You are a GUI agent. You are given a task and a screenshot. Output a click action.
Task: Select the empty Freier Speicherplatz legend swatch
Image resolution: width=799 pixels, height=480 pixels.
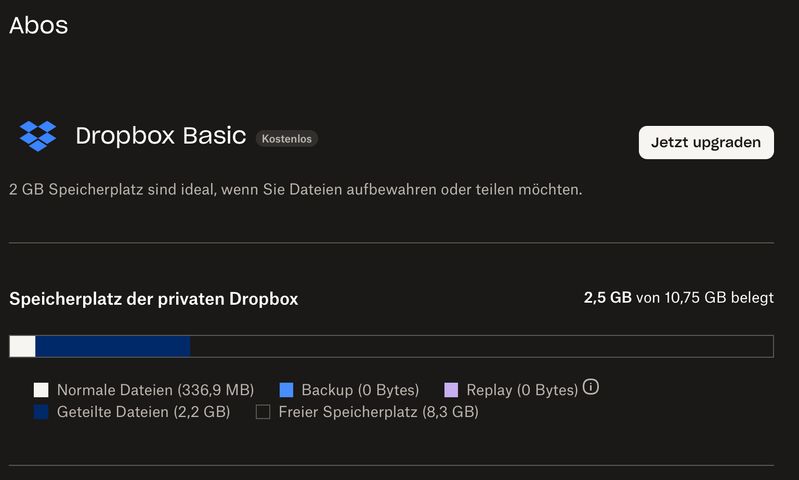[x=263, y=412]
